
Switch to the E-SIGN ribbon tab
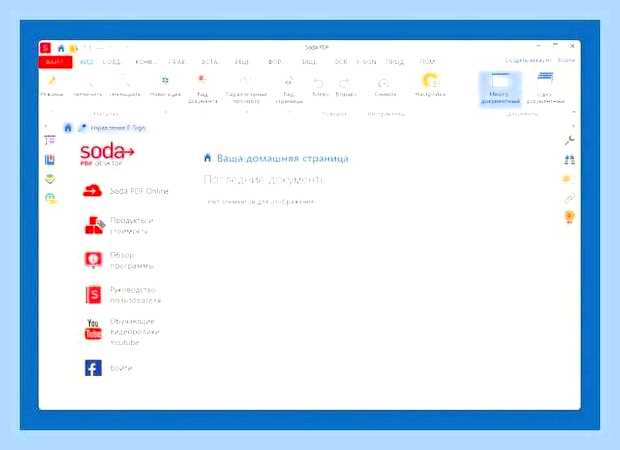pyautogui.click(x=366, y=61)
